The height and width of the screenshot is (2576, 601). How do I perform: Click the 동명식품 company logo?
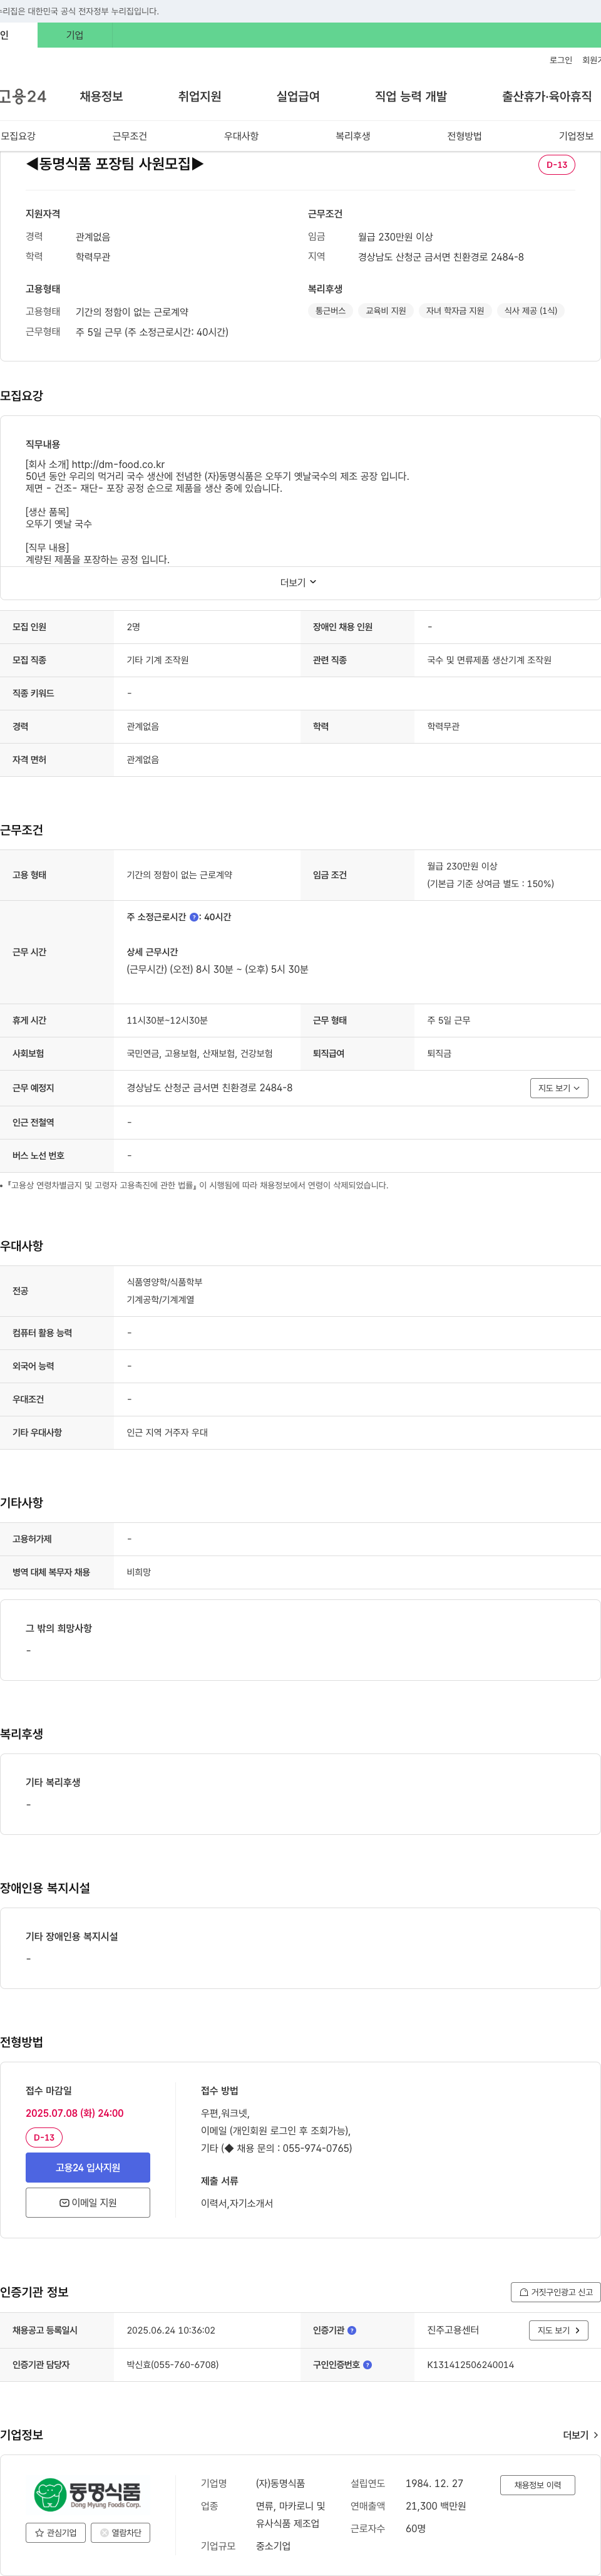[x=87, y=2494]
